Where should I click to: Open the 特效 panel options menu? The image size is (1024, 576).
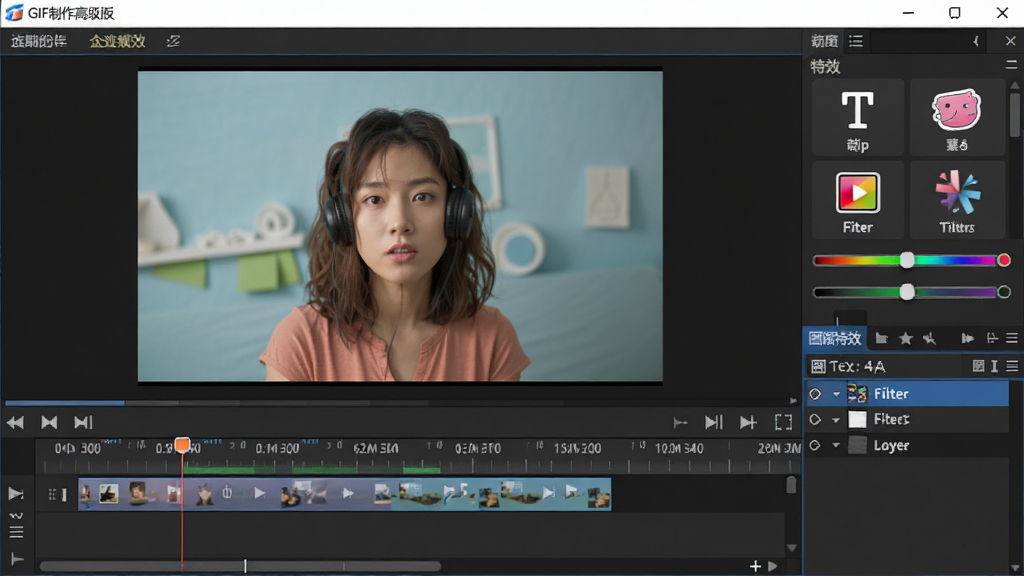[x=1012, y=65]
